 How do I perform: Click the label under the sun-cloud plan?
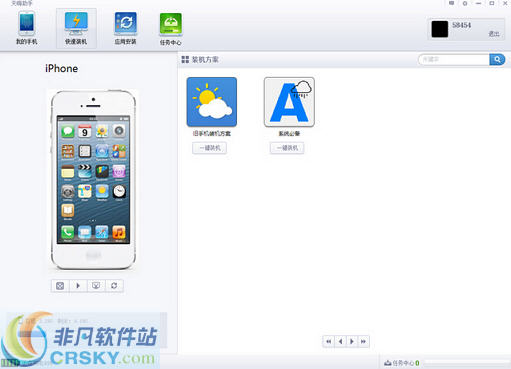[x=212, y=134]
